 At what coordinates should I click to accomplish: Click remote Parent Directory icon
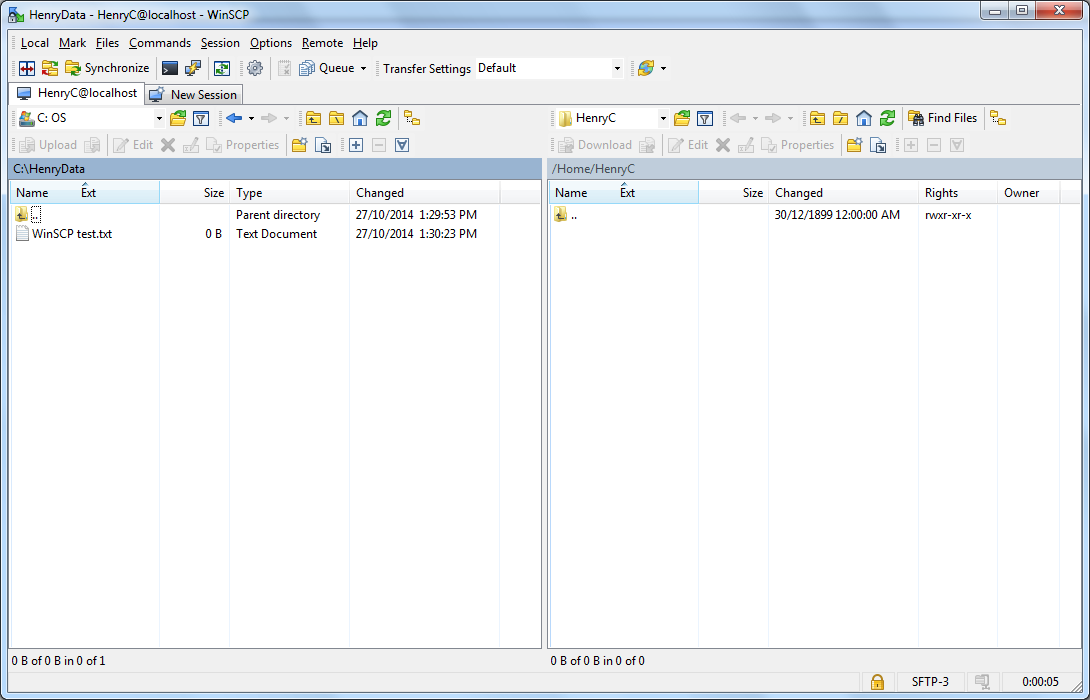click(x=818, y=118)
